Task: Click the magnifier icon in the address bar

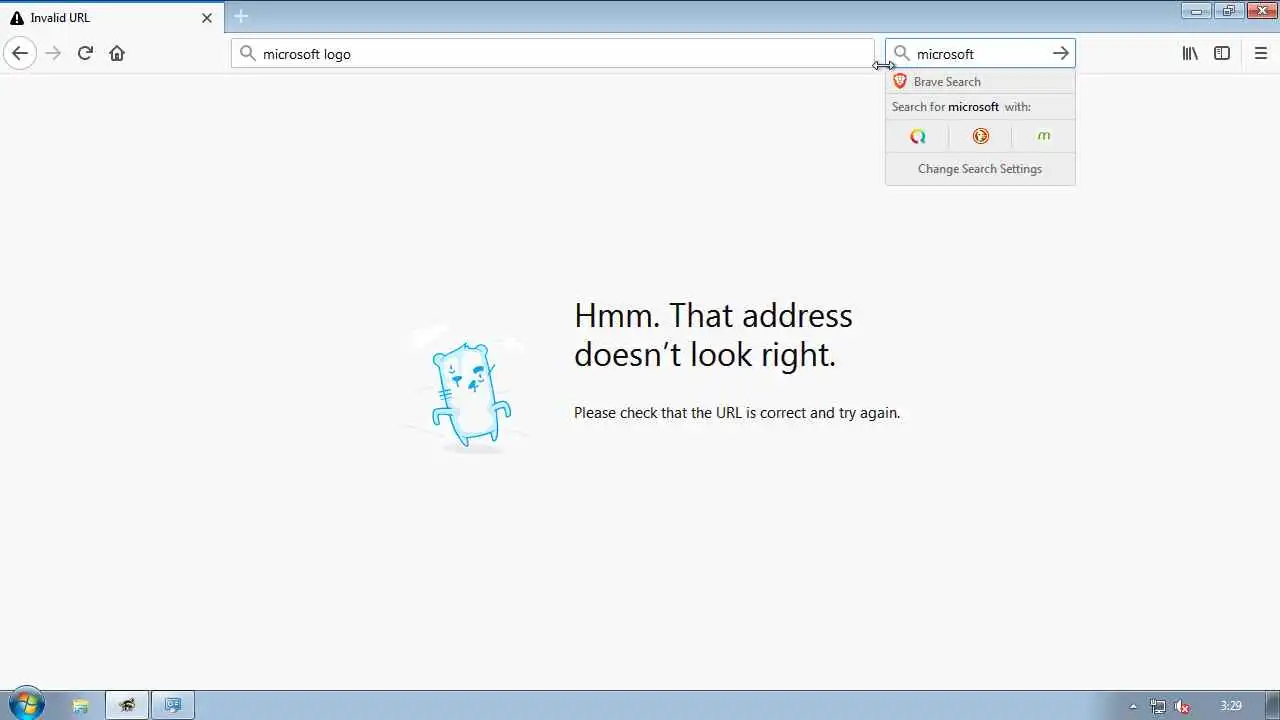Action: click(248, 54)
